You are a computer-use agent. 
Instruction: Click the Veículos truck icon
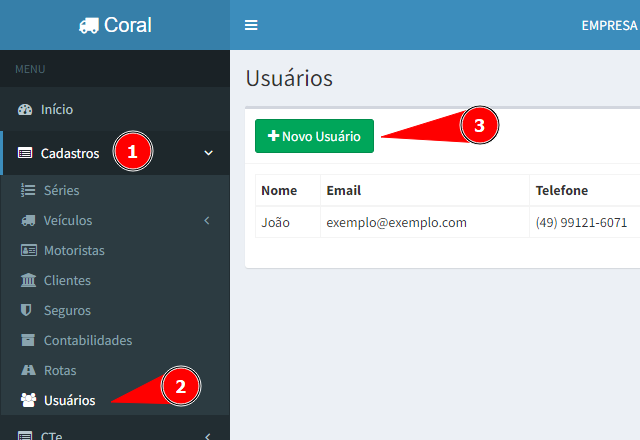[x=28, y=220]
